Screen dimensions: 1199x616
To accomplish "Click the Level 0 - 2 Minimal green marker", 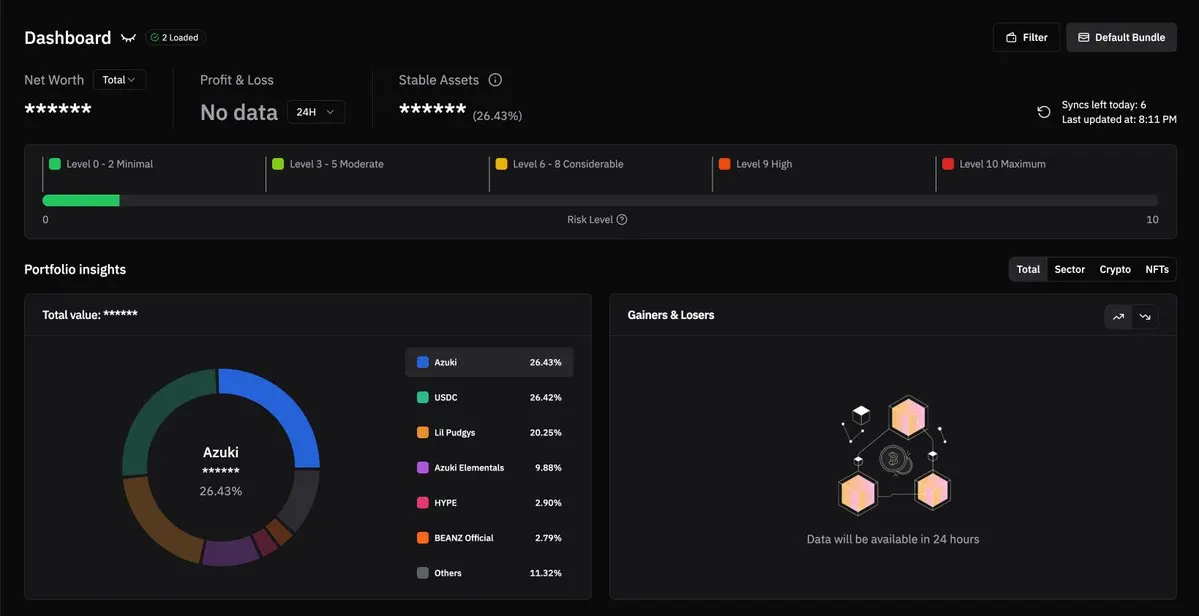I will [x=54, y=164].
